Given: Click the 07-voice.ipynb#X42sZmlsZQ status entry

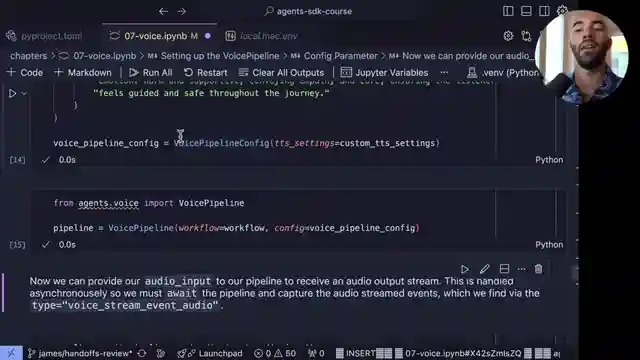Looking at the screenshot, I should pos(463,353).
